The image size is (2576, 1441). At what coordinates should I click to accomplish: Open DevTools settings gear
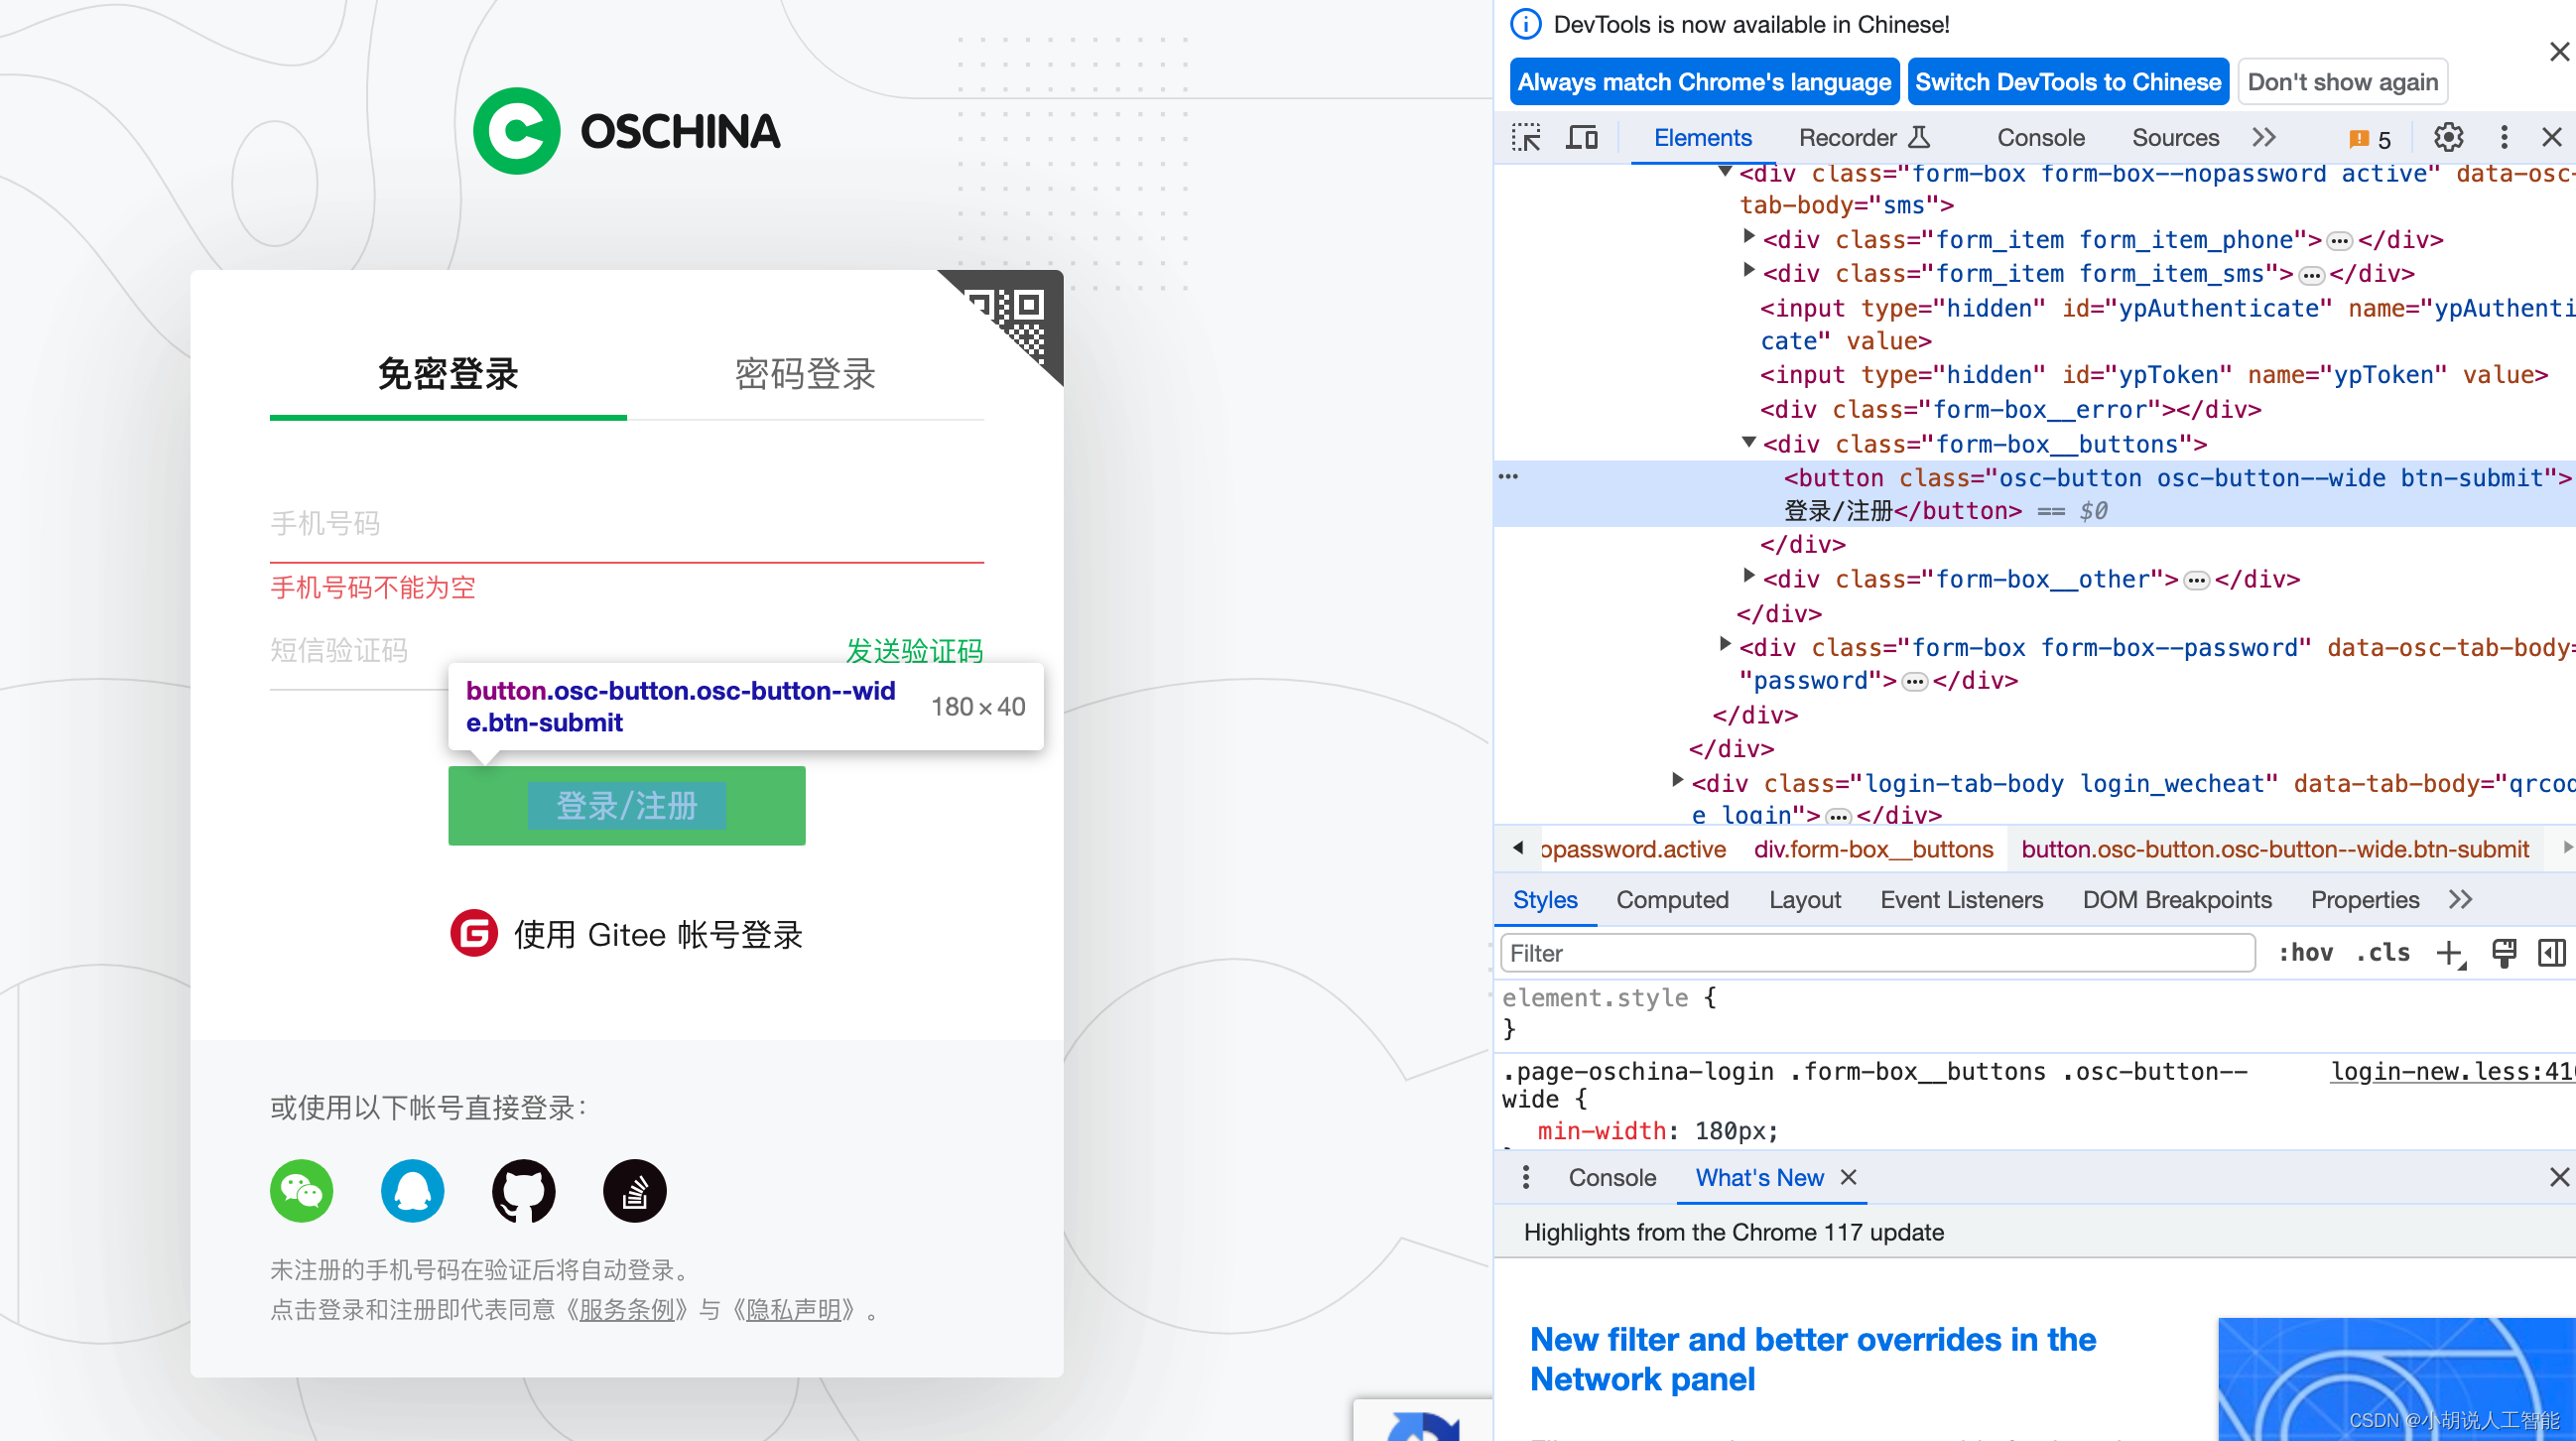(x=2448, y=137)
